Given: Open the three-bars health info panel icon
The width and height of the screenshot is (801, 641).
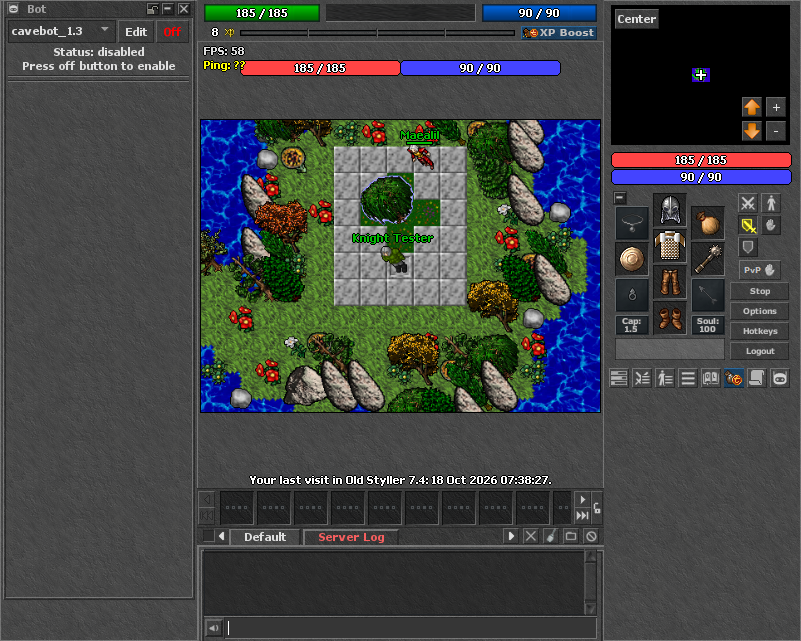Looking at the screenshot, I should (619, 378).
